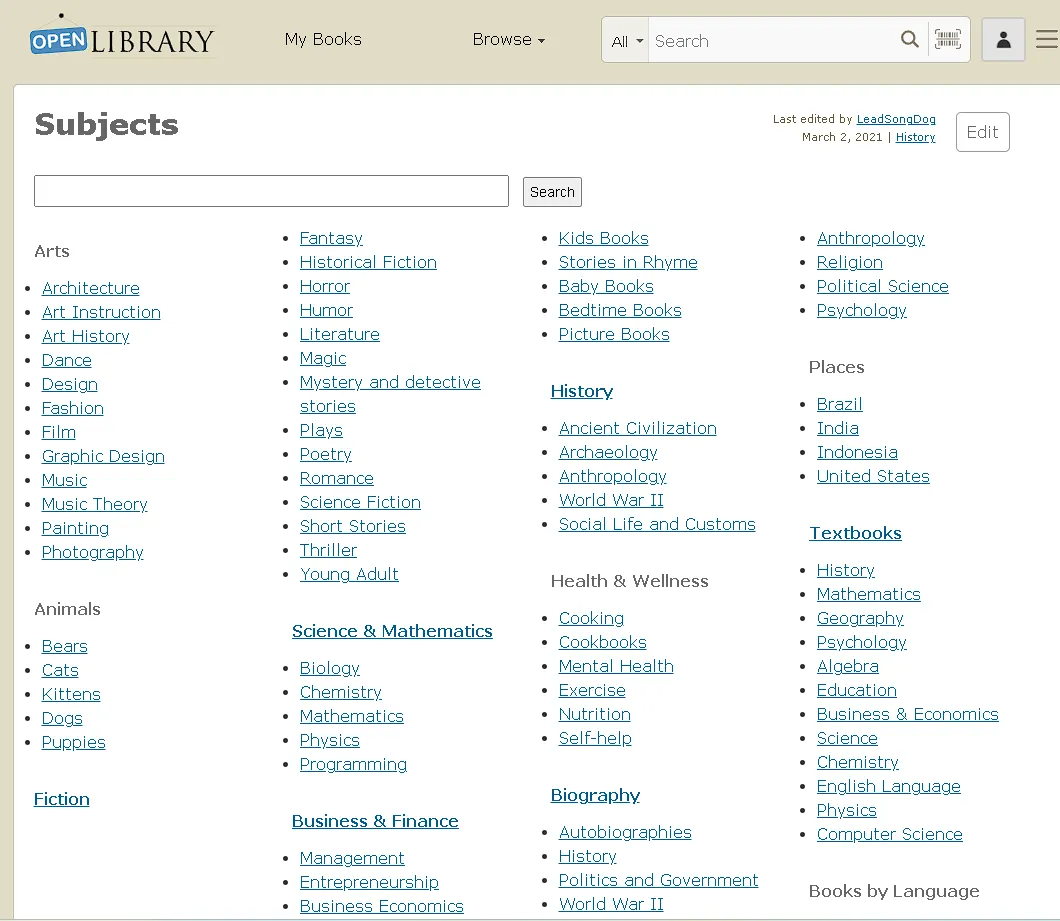
Task: Open the user account icon
Action: coord(1003,40)
